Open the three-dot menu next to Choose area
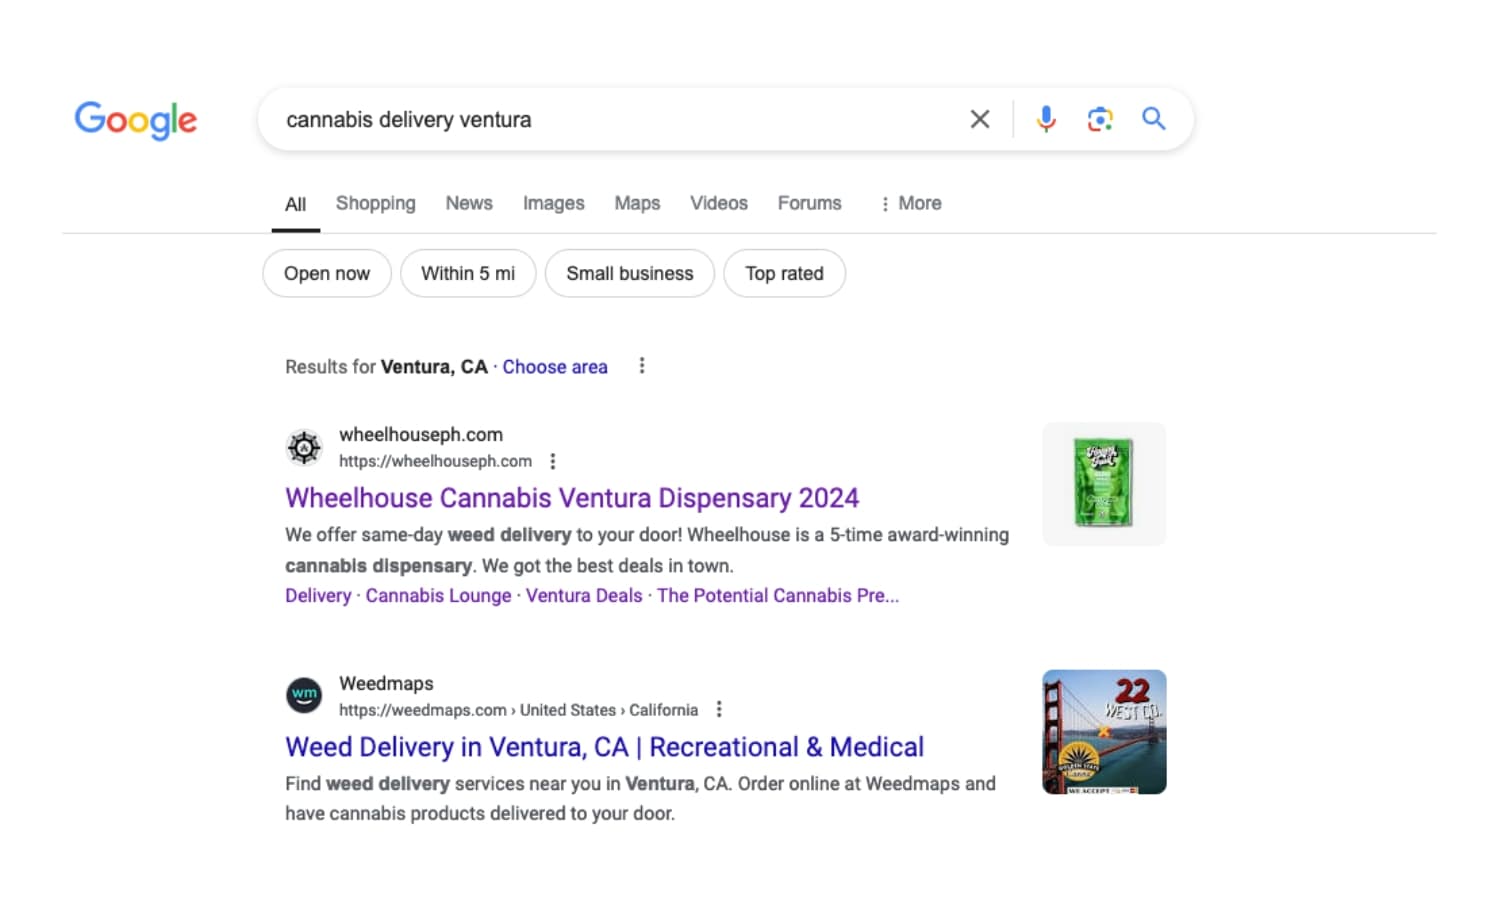The width and height of the screenshot is (1500, 900). [641, 366]
